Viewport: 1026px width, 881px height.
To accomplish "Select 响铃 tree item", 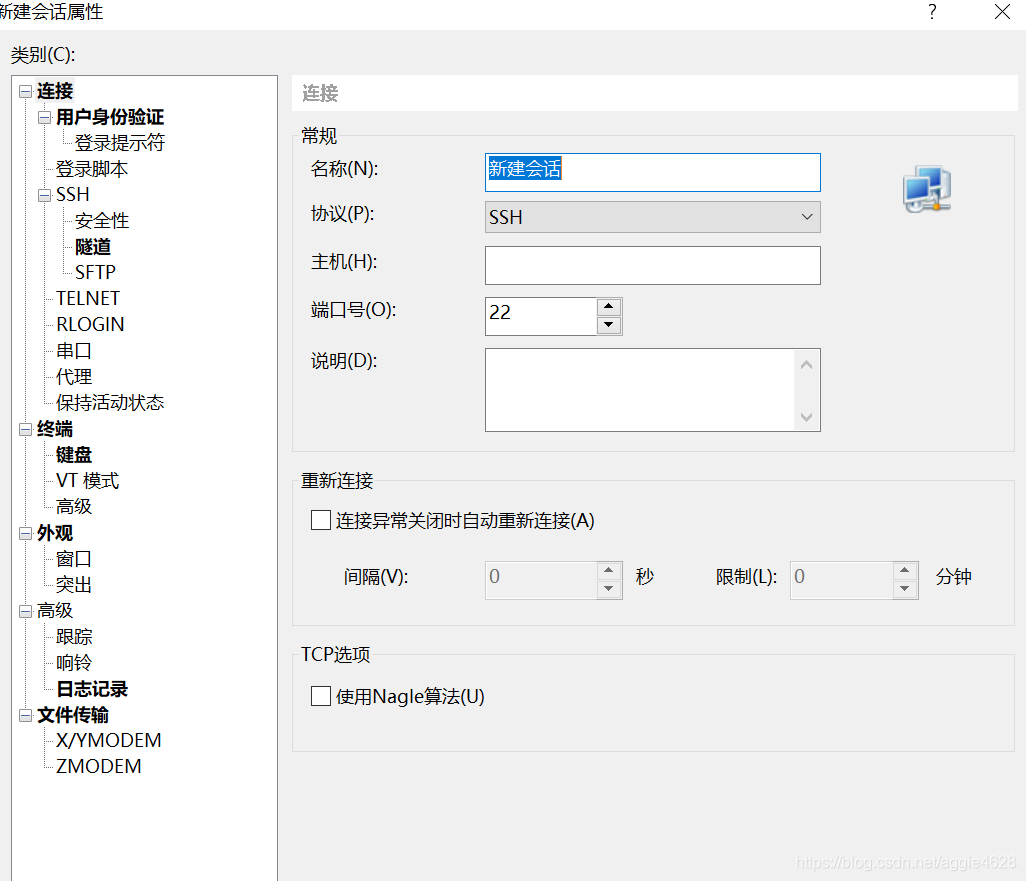I will pos(73,663).
